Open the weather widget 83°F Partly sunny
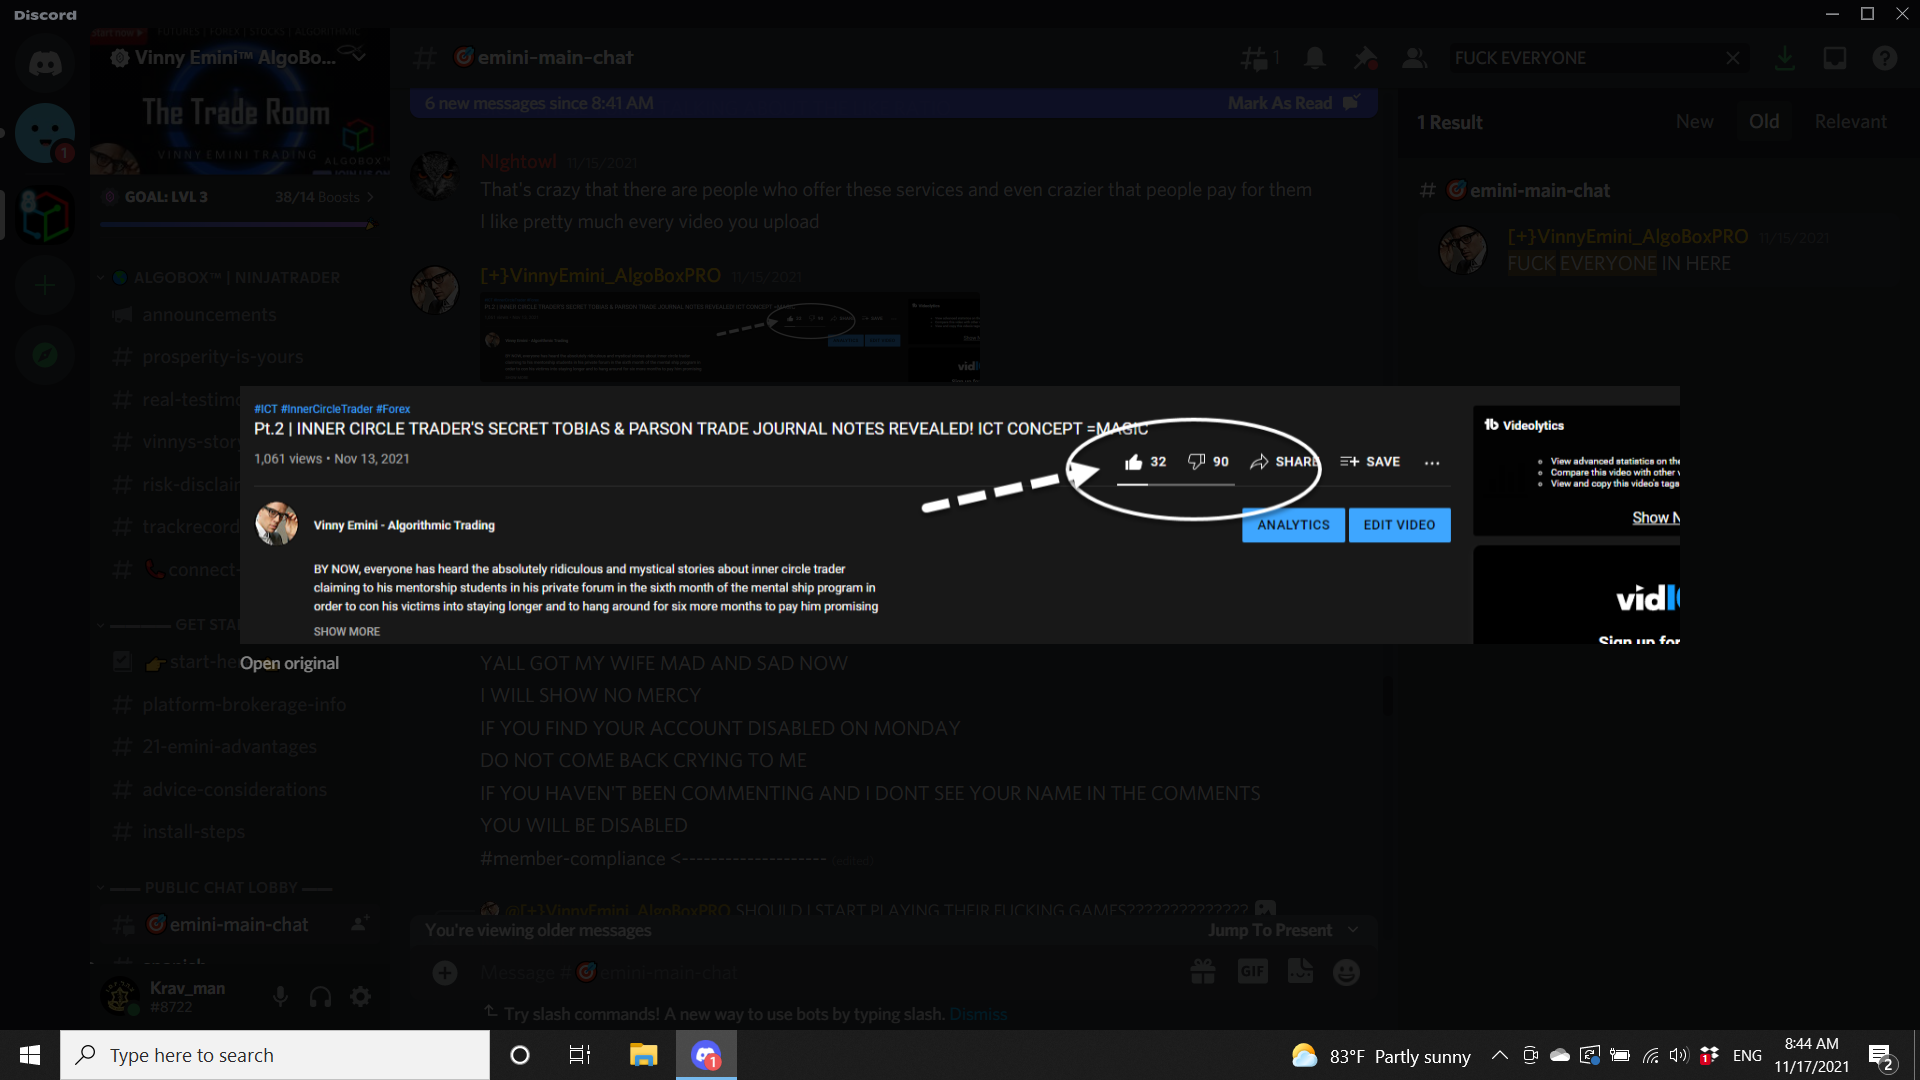 tap(1381, 1056)
